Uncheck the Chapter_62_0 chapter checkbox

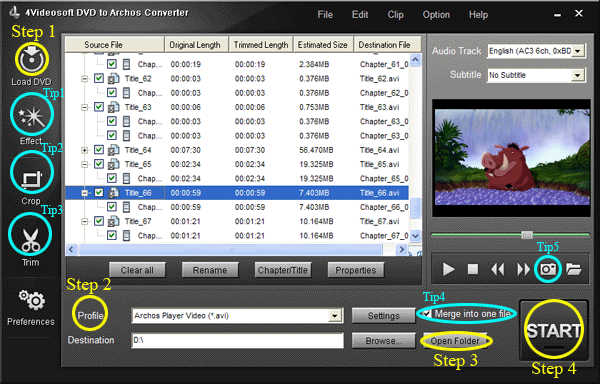tap(112, 93)
